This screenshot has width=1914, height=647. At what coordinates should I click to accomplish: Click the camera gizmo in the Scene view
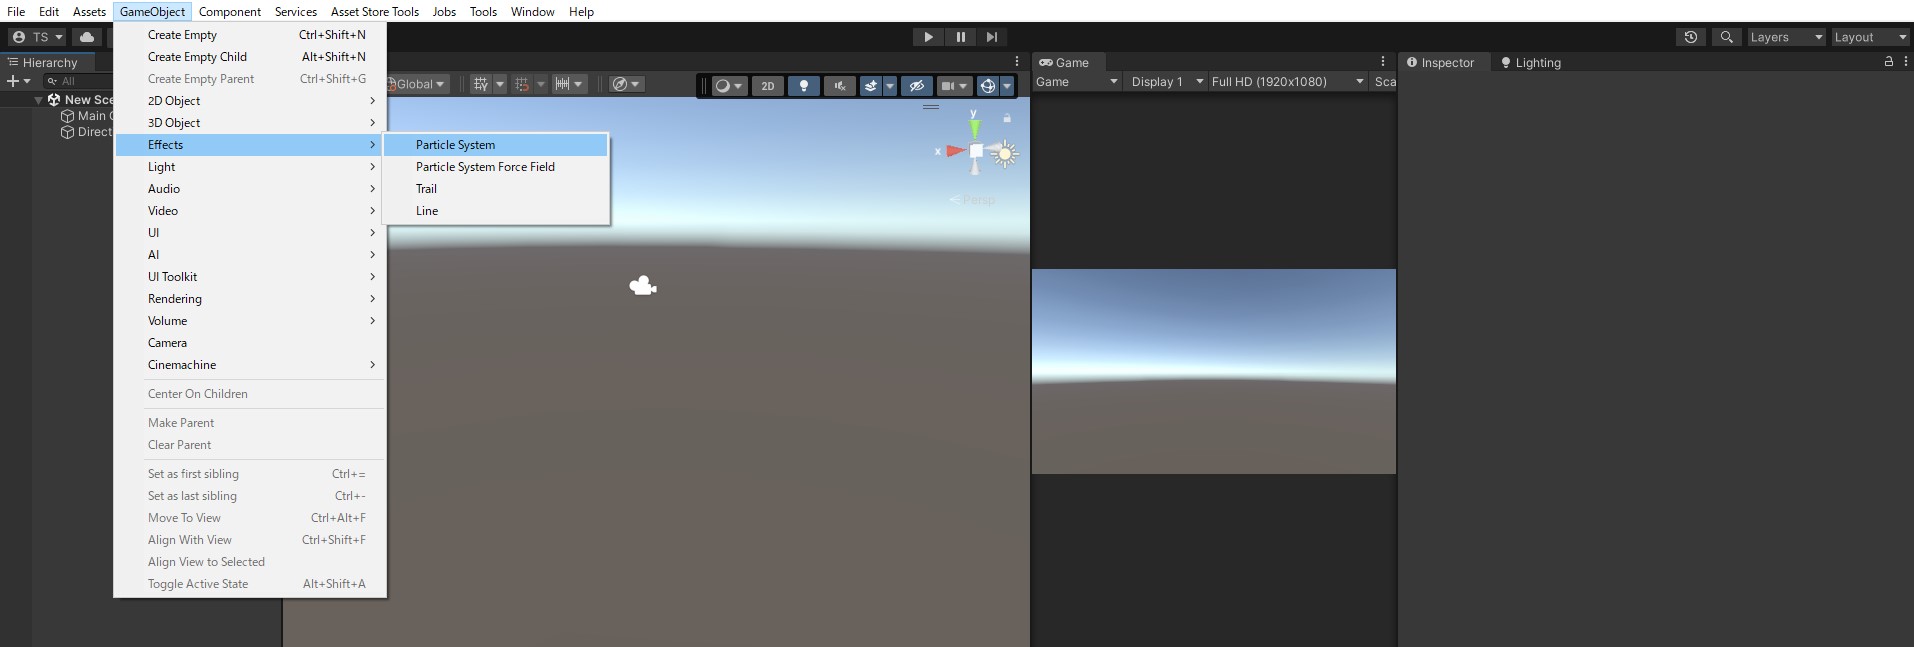point(642,287)
